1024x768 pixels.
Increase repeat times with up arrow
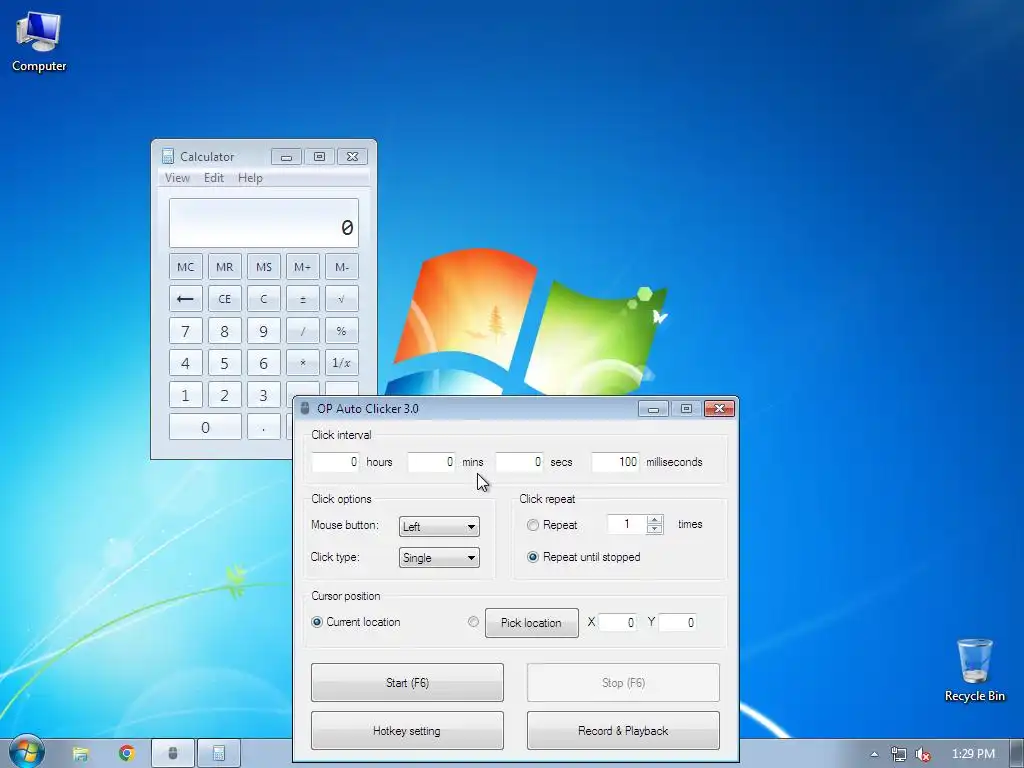[x=654, y=520]
